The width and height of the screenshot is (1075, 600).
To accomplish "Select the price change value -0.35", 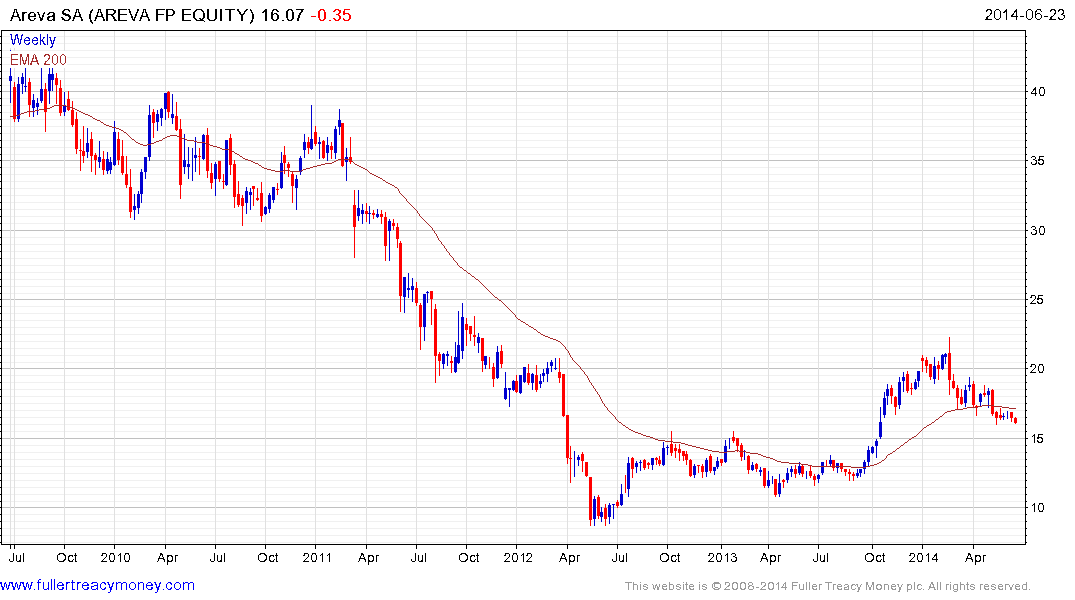I will point(331,15).
